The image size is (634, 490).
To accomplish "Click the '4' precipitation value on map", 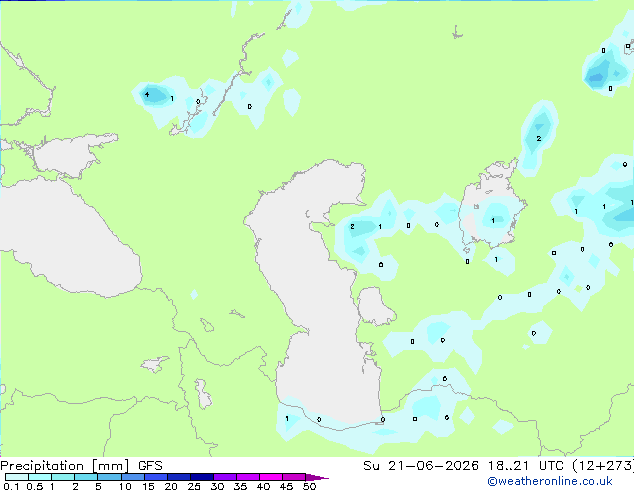I will (x=147, y=95).
